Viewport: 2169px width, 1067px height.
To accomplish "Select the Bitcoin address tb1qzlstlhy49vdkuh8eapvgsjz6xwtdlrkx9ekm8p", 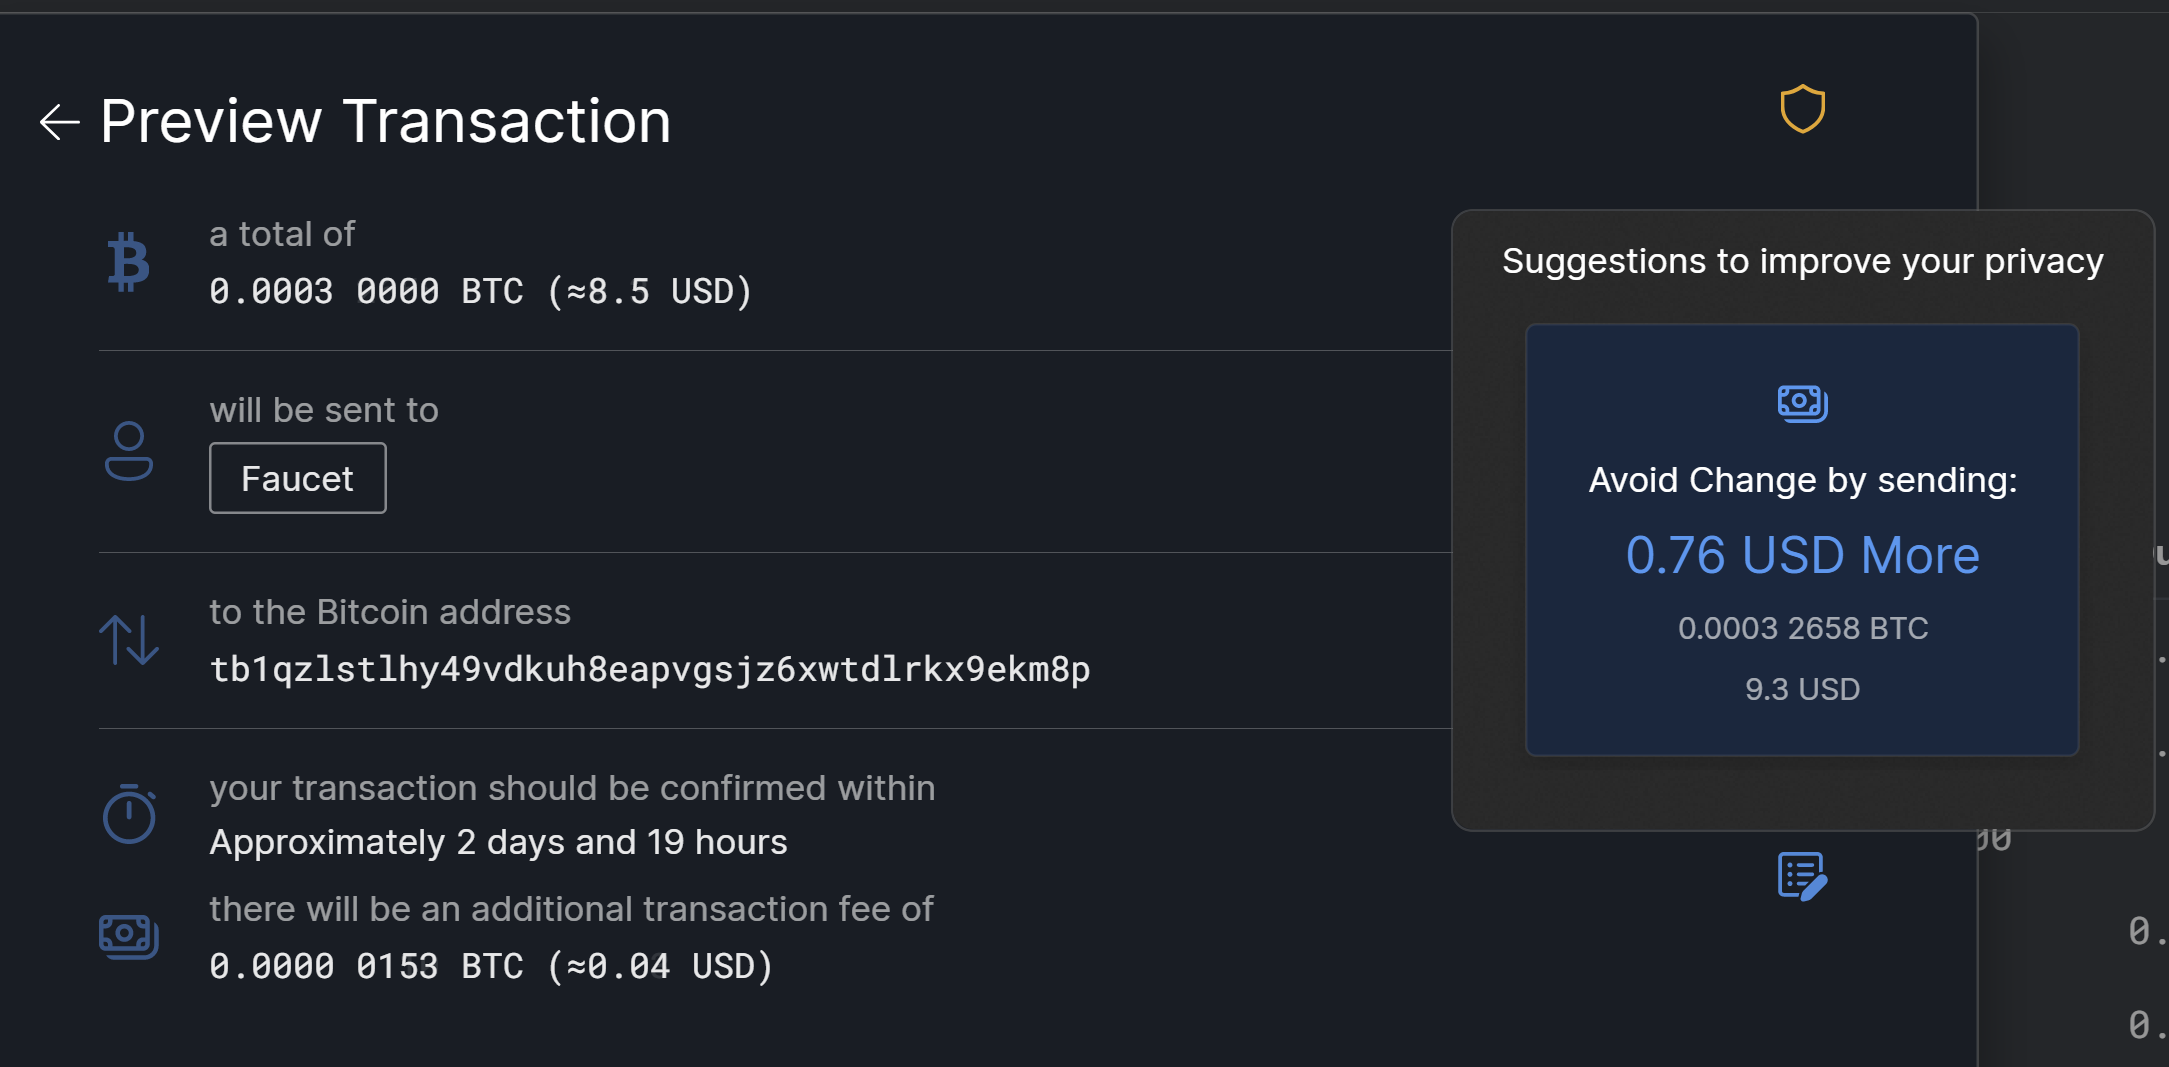I will tap(650, 670).
